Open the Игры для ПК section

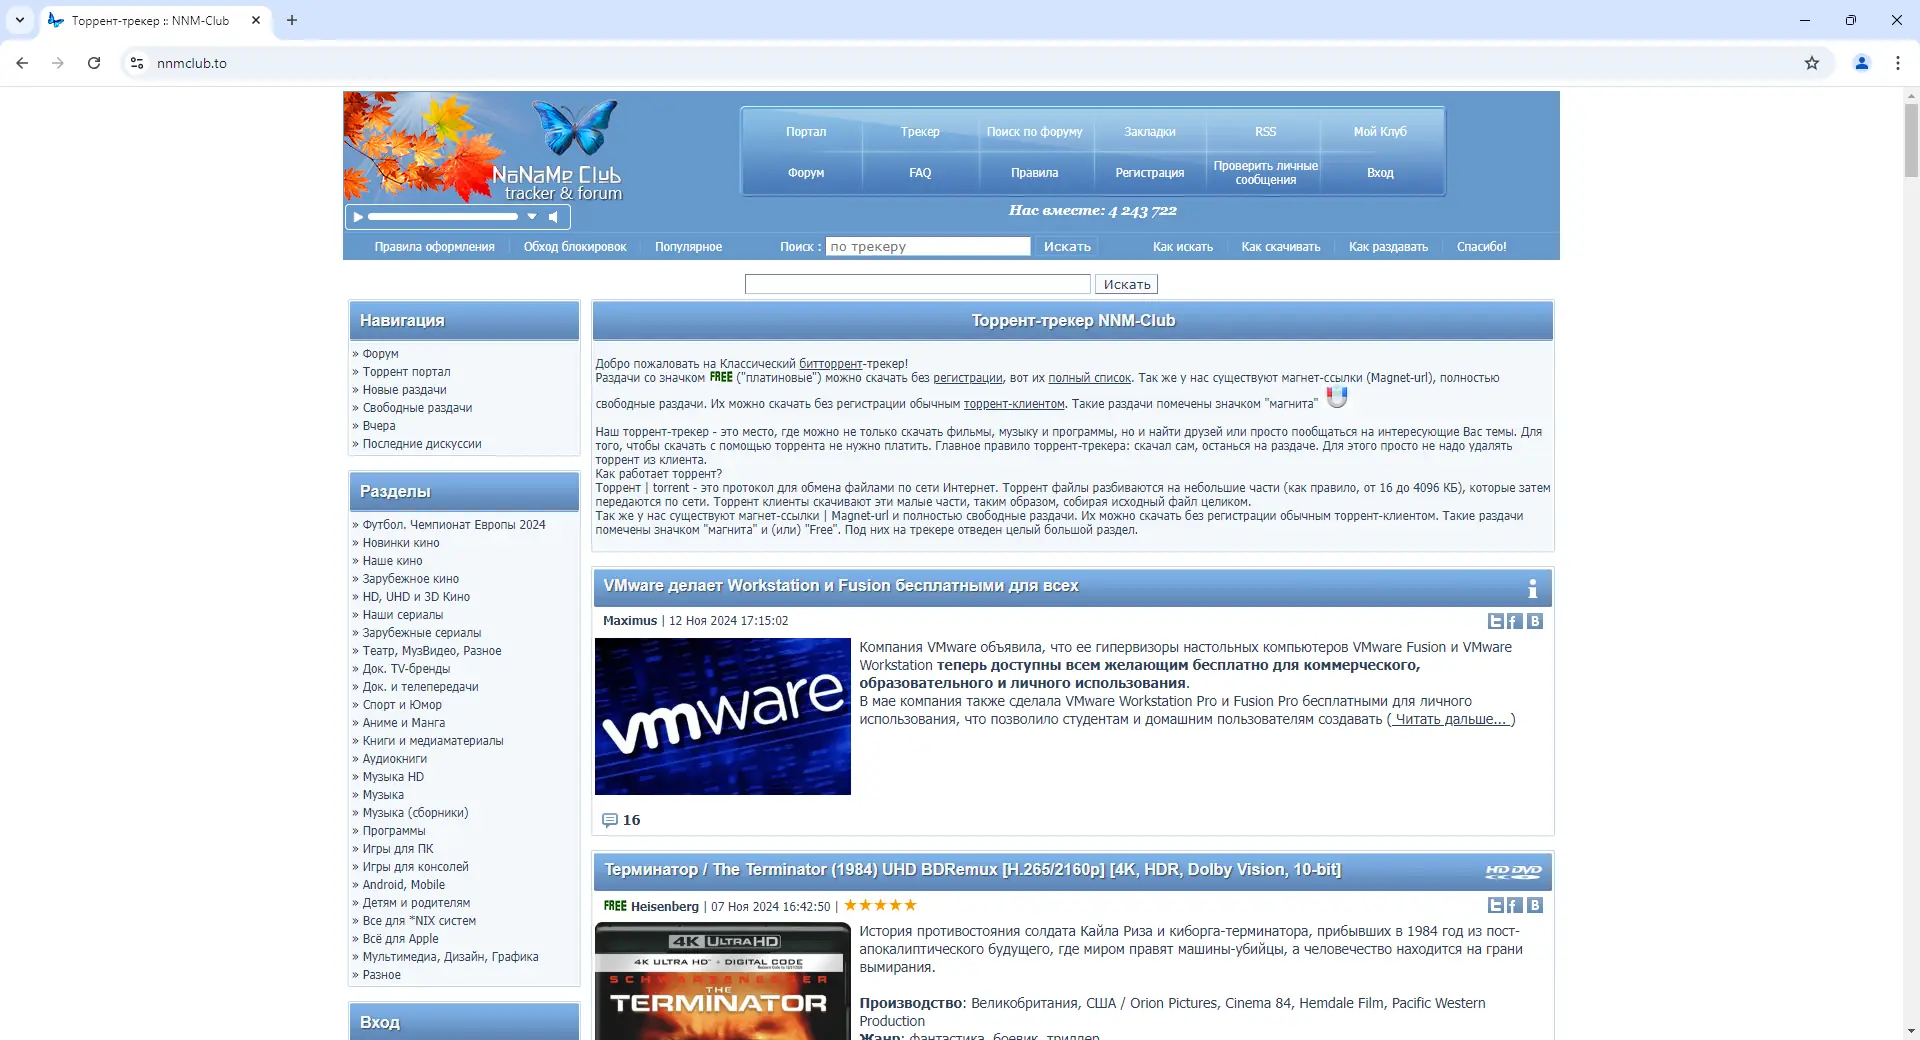coord(398,849)
